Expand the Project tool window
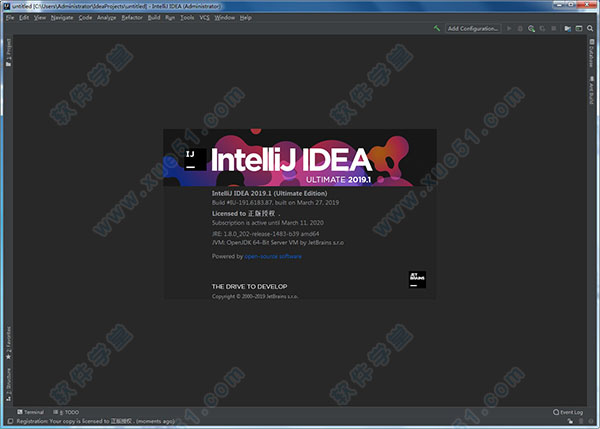 [x=8, y=52]
